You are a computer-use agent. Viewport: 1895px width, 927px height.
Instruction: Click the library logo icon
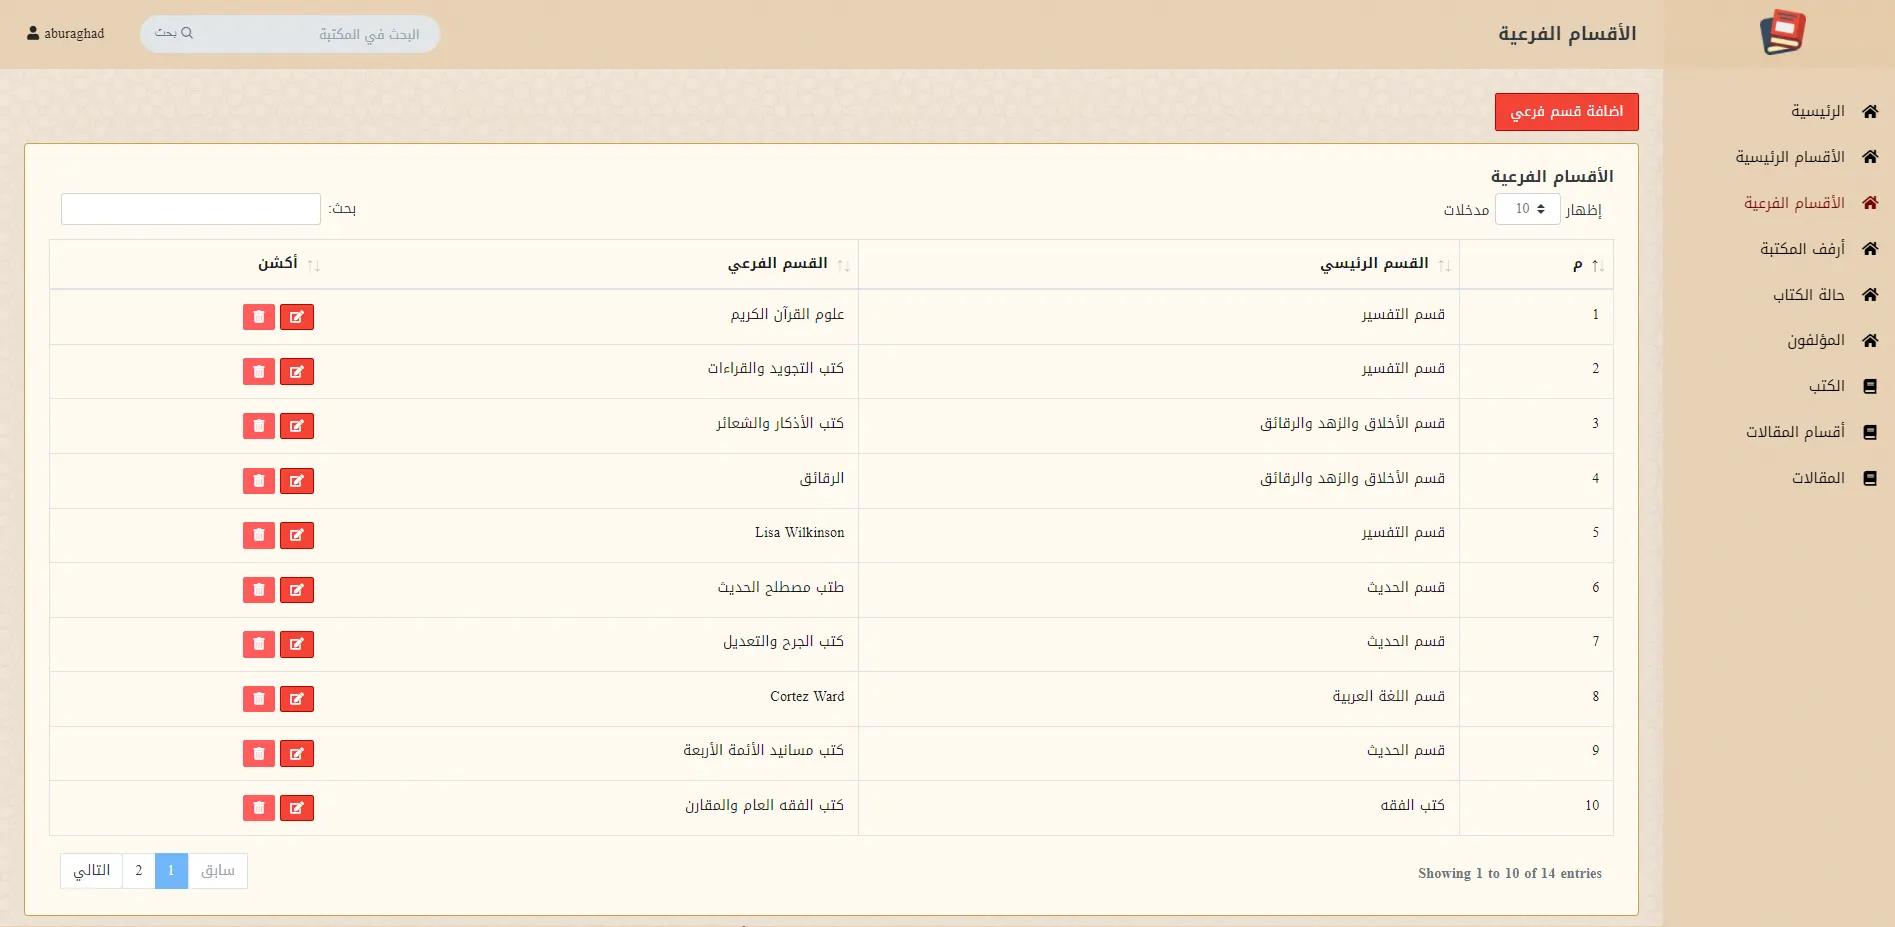(x=1782, y=33)
